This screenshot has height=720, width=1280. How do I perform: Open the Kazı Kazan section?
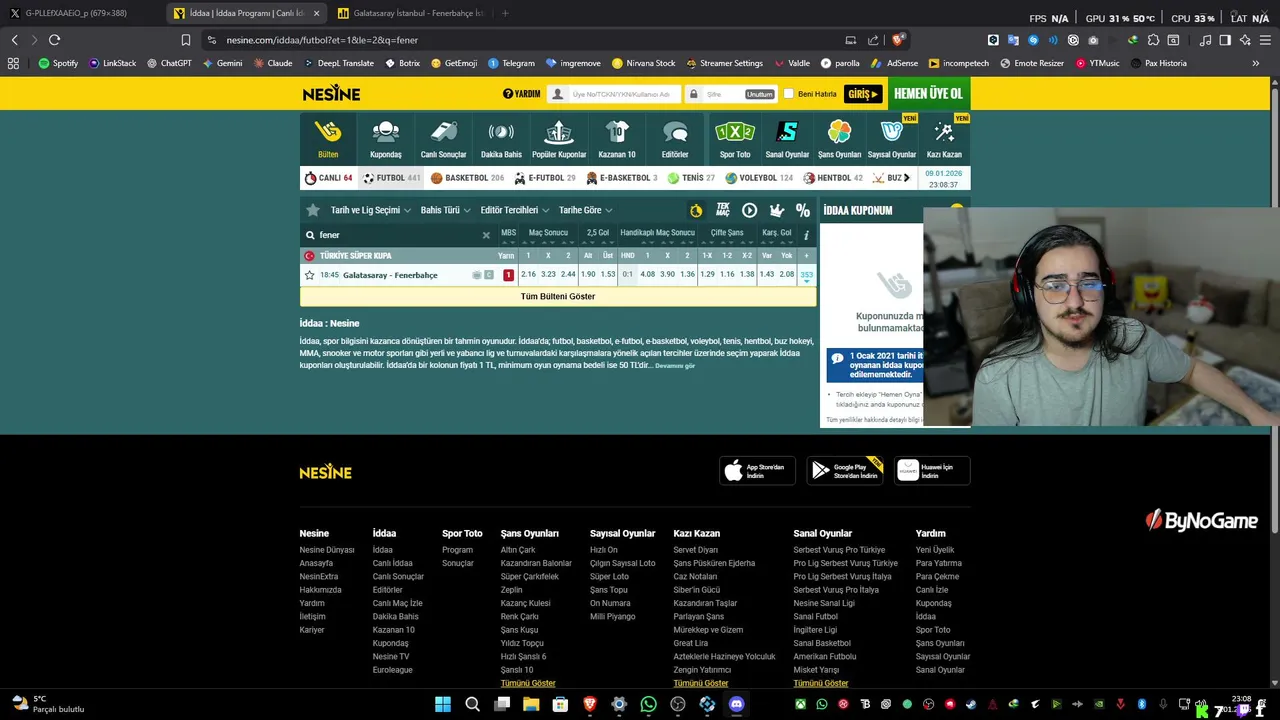[944, 139]
